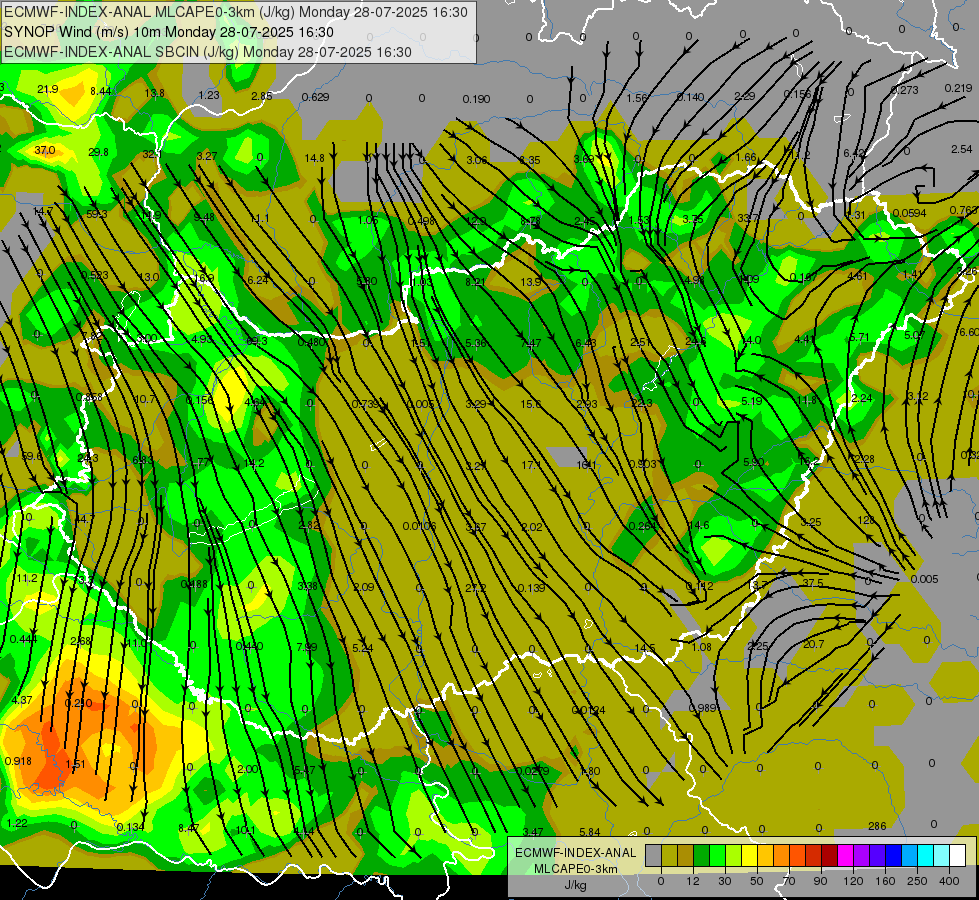
Task: Click the legend tick label '250'
Action: (917, 881)
